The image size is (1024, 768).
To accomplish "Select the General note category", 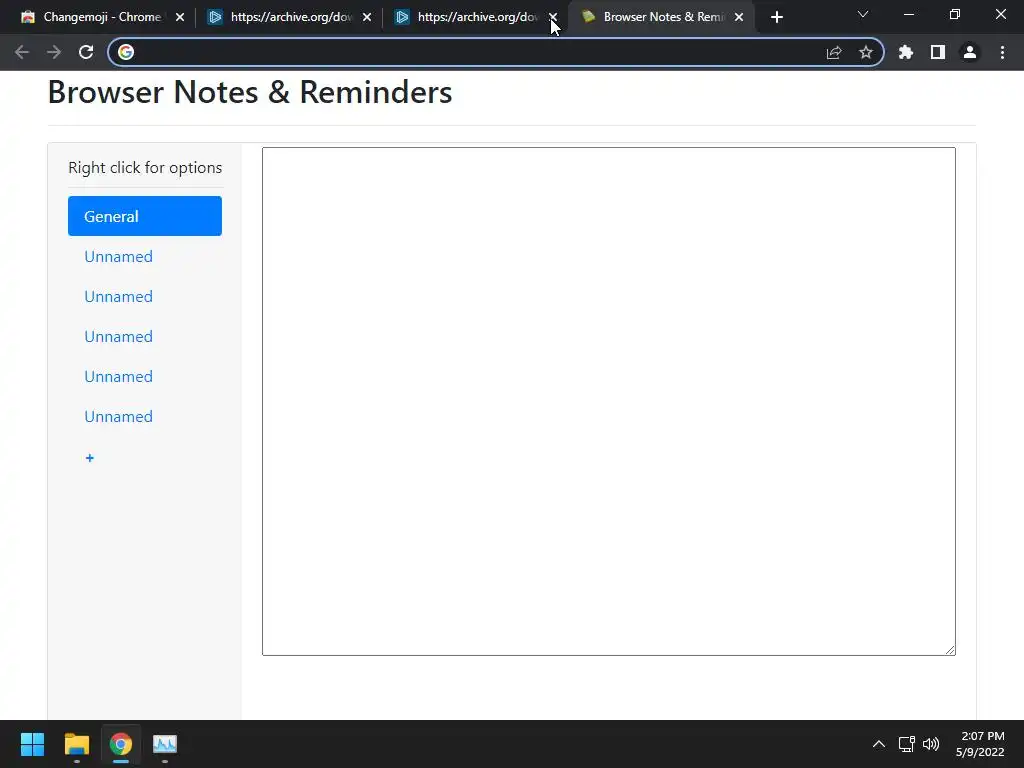I will coord(145,216).
